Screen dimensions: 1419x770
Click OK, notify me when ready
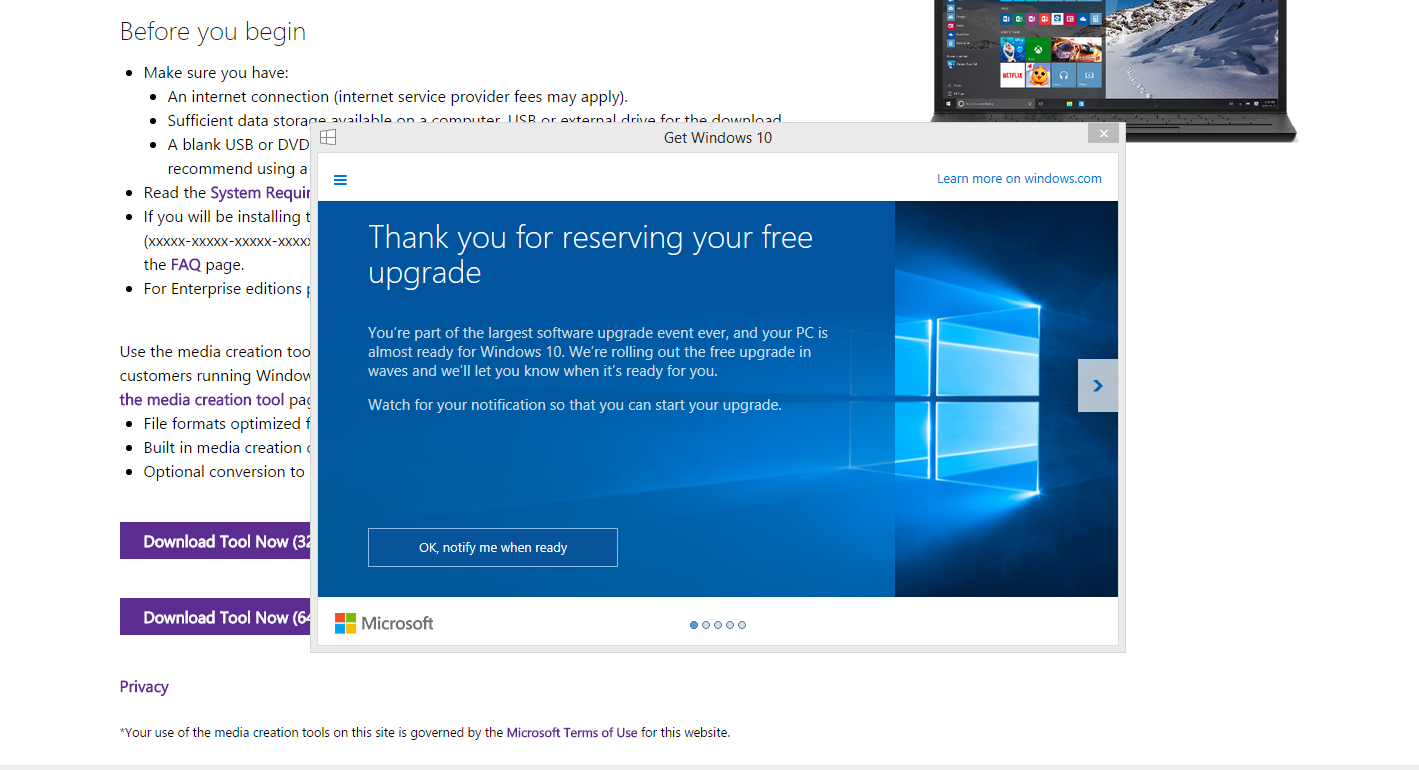(x=493, y=548)
